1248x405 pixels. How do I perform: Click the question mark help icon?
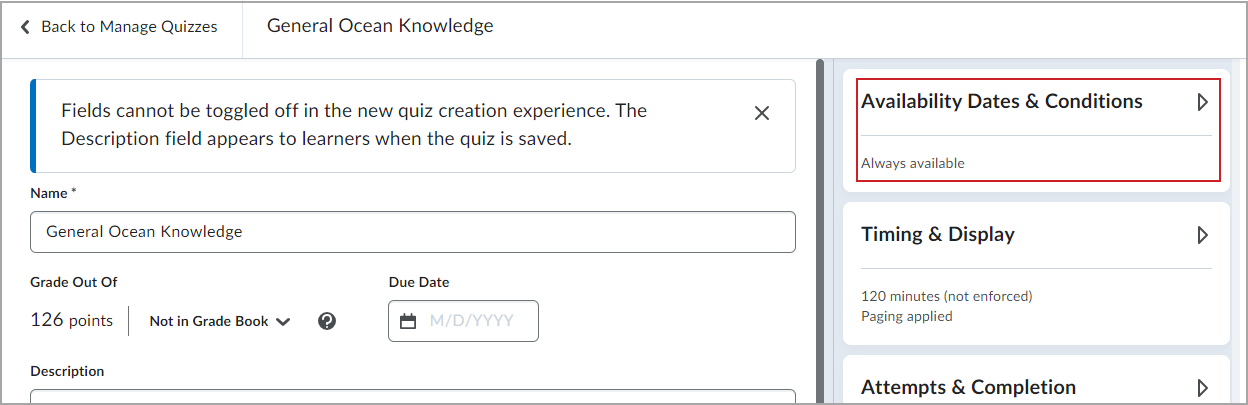point(326,321)
